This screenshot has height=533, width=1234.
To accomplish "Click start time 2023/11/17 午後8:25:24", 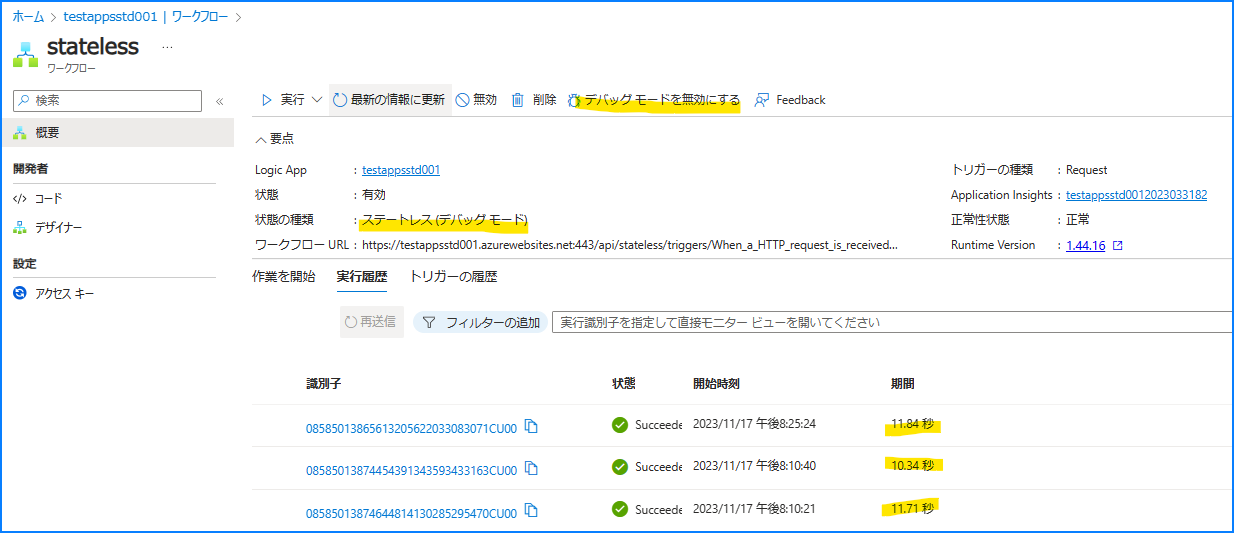I will pyautogui.click(x=754, y=424).
